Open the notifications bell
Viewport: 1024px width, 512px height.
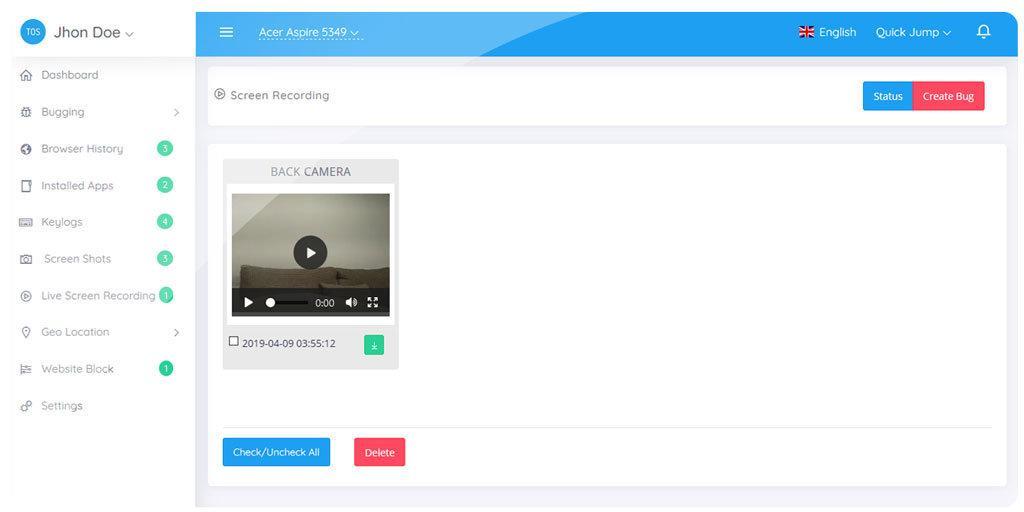tap(983, 32)
